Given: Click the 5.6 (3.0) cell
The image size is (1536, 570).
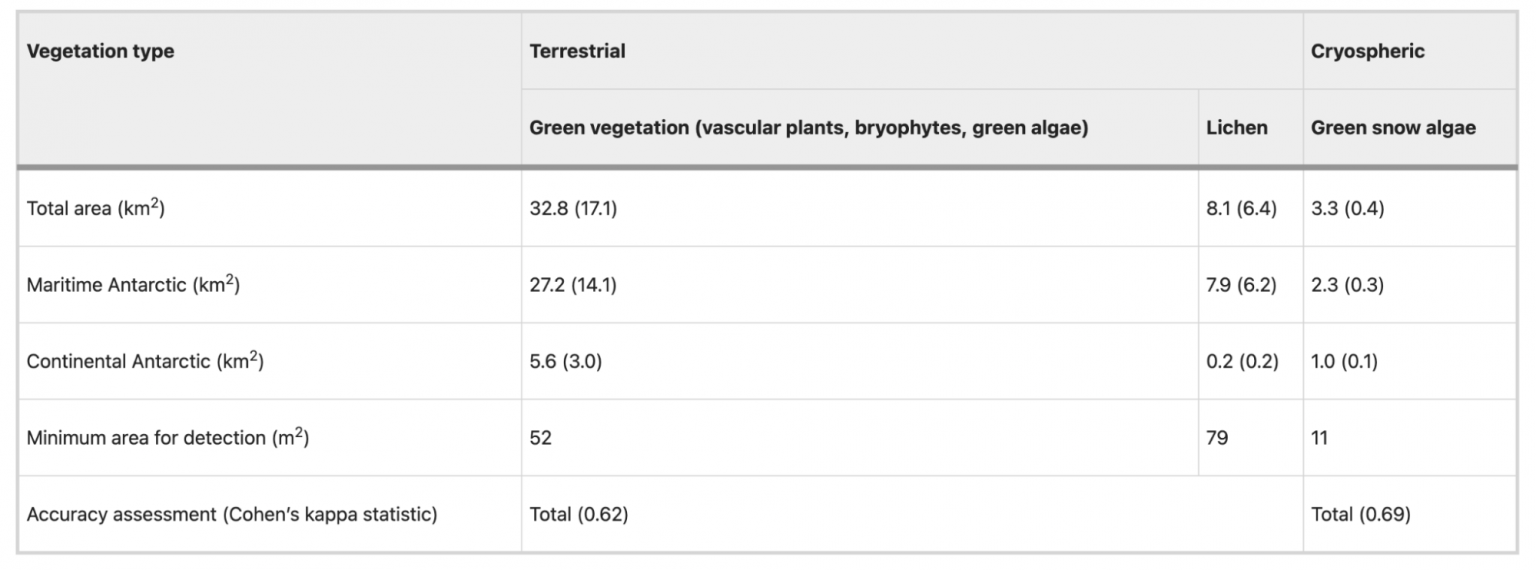Looking at the screenshot, I should click(859, 361).
